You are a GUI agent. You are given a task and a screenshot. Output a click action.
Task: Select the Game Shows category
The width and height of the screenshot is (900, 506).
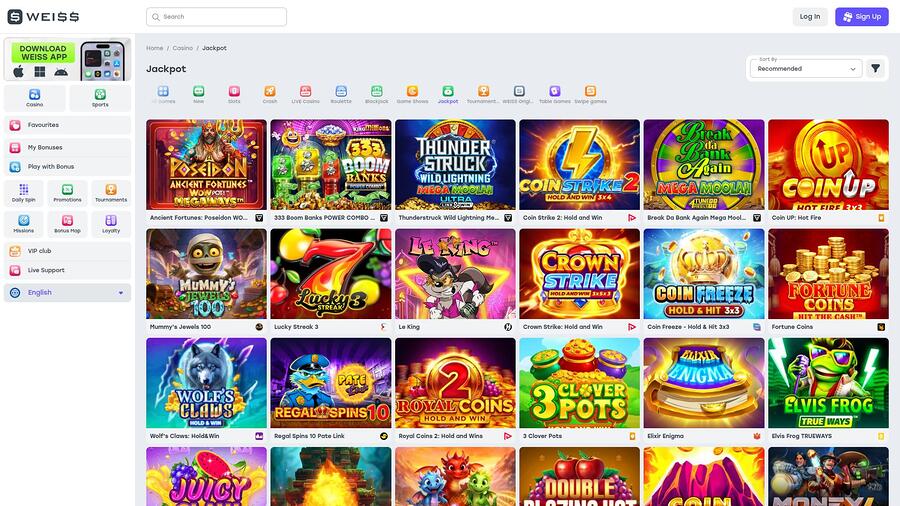click(412, 94)
